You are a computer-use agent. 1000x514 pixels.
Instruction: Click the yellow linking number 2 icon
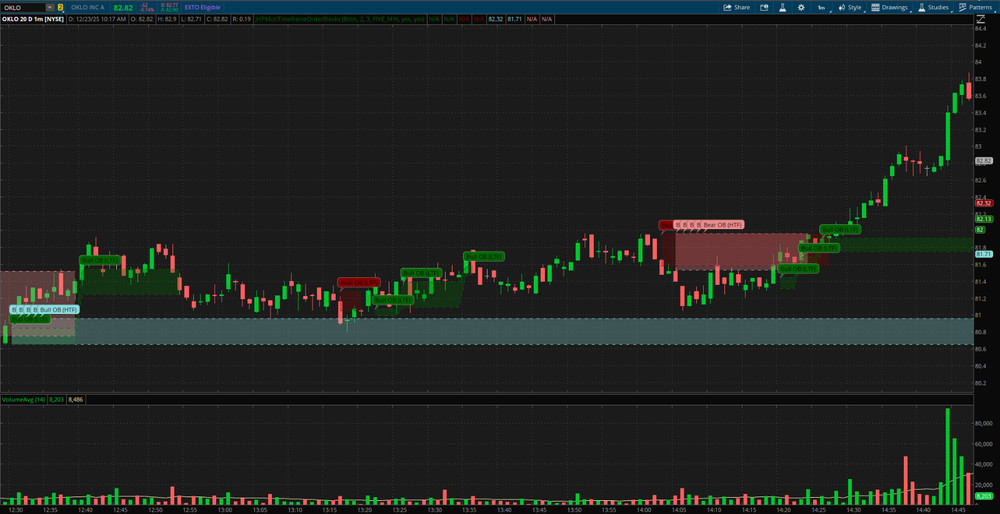pyautogui.click(x=60, y=7)
